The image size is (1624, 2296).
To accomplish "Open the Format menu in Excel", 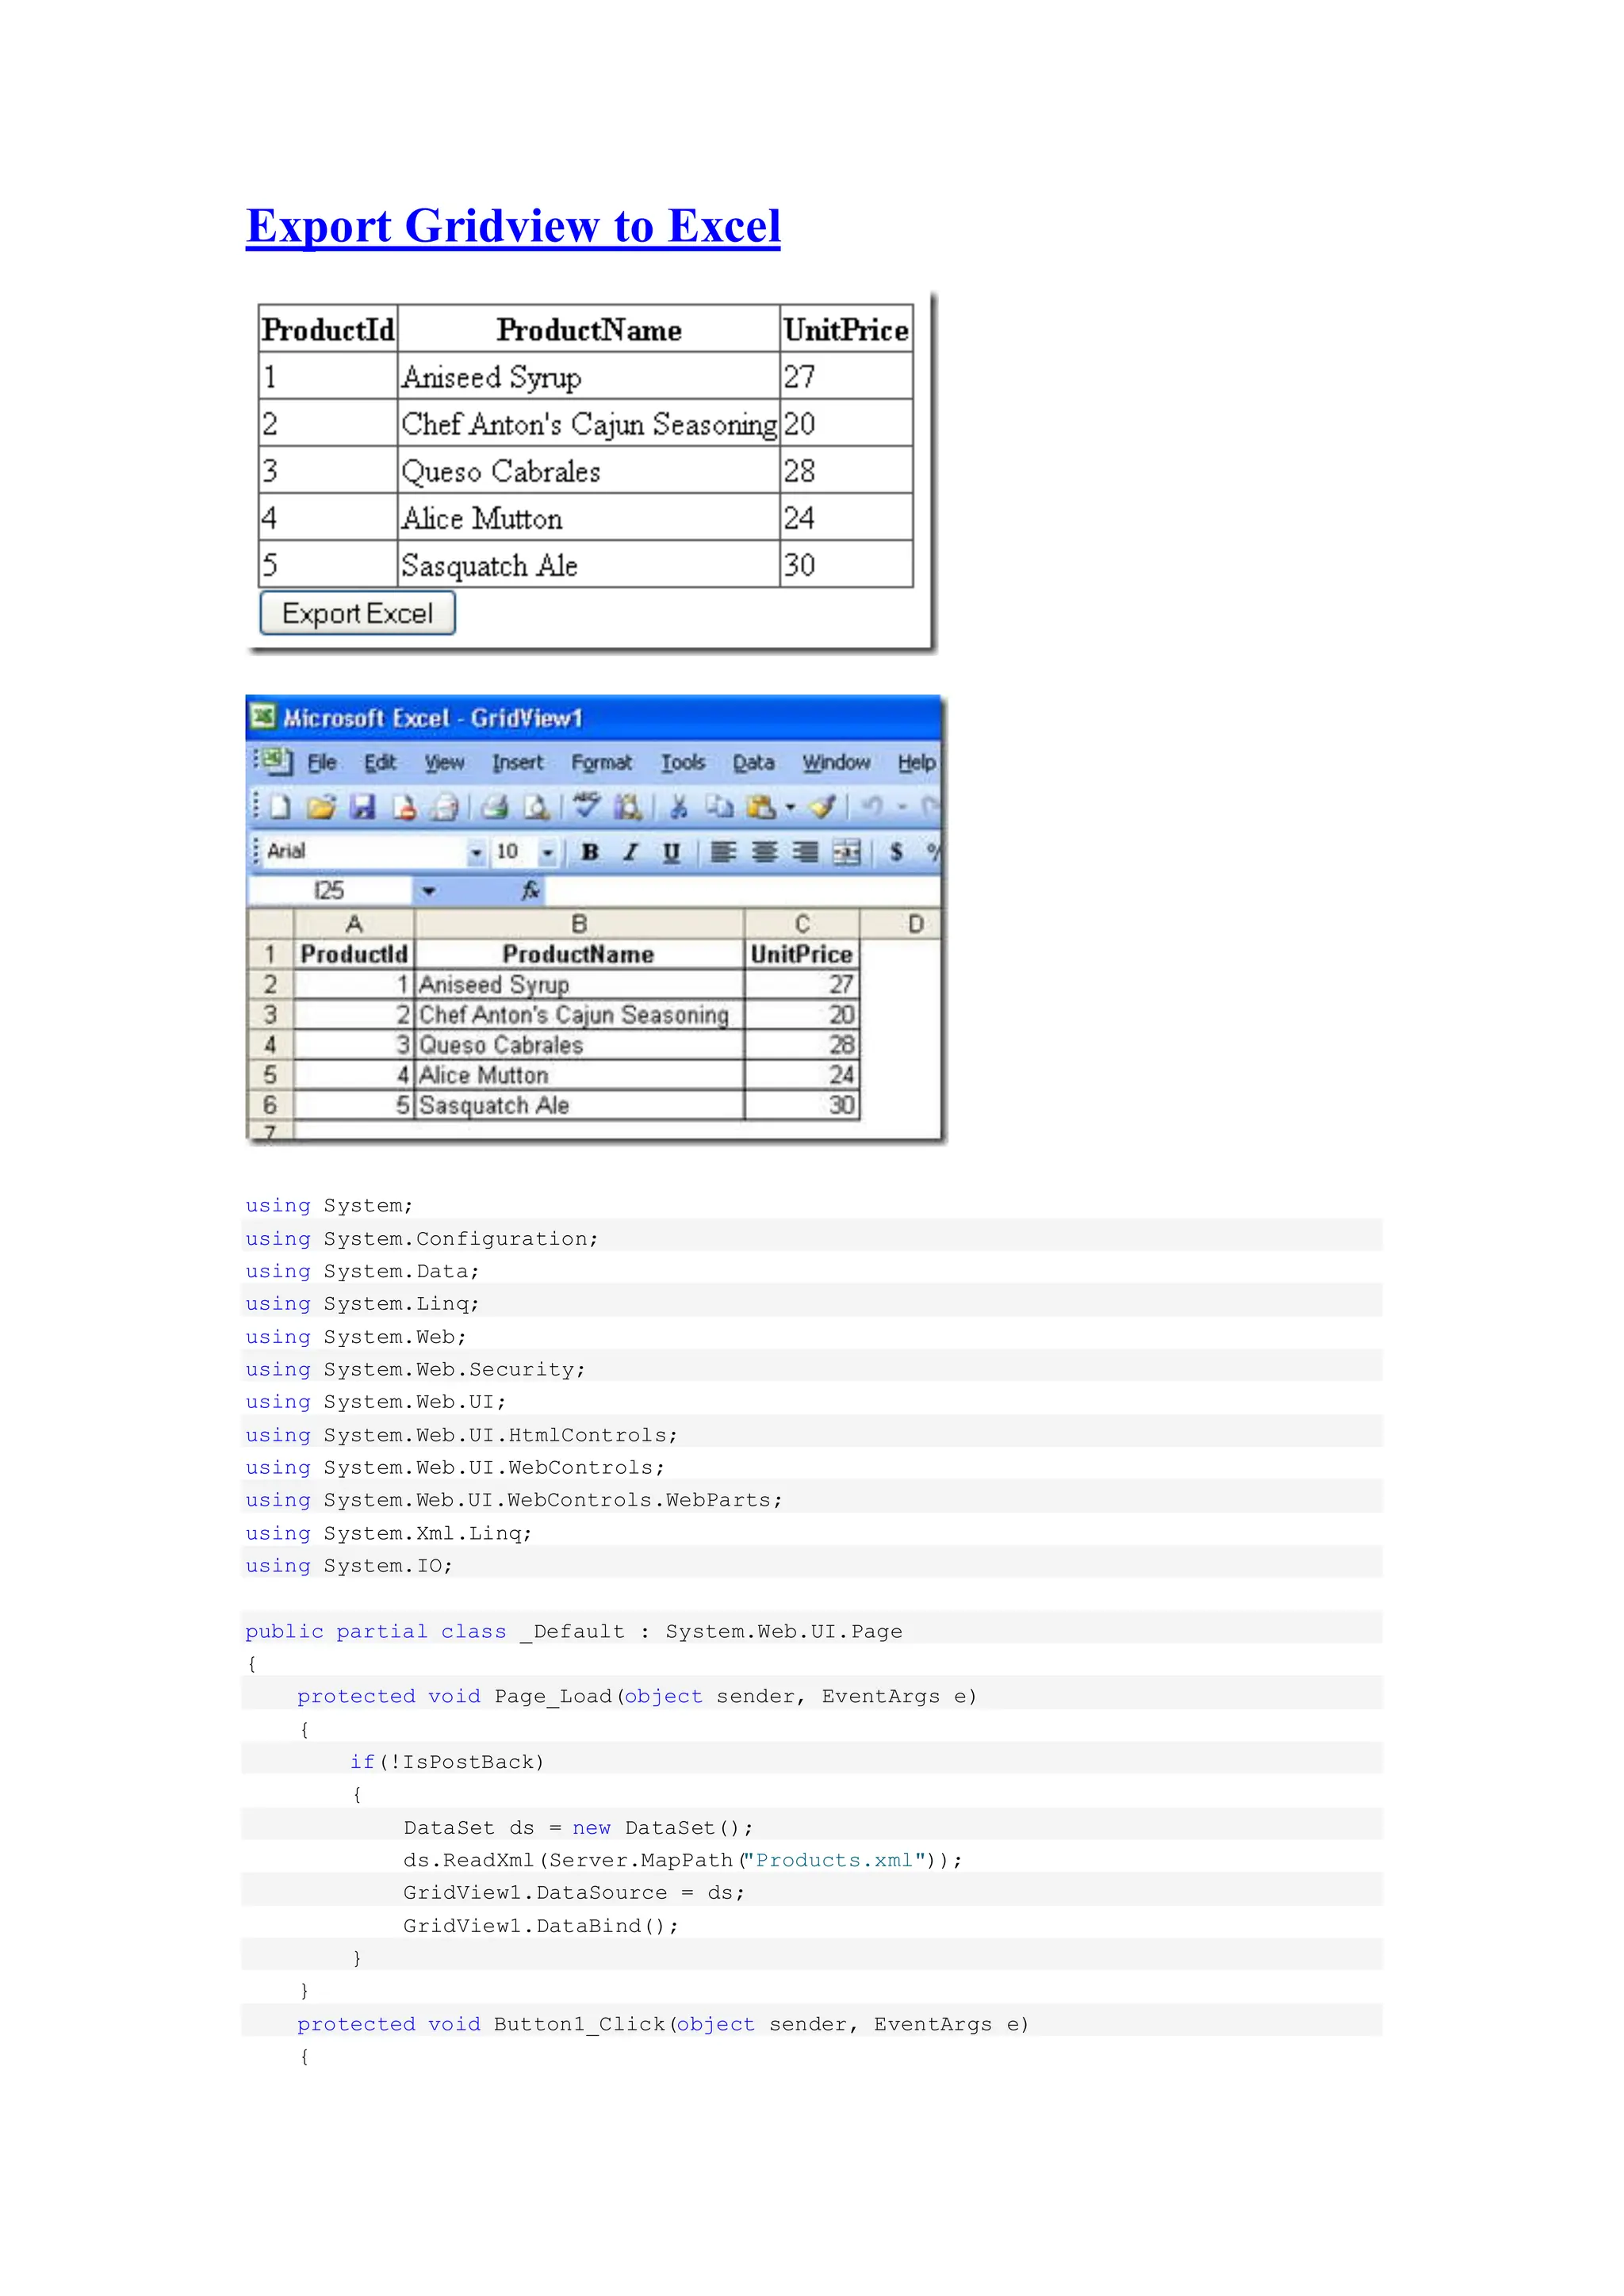I will pos(602,762).
